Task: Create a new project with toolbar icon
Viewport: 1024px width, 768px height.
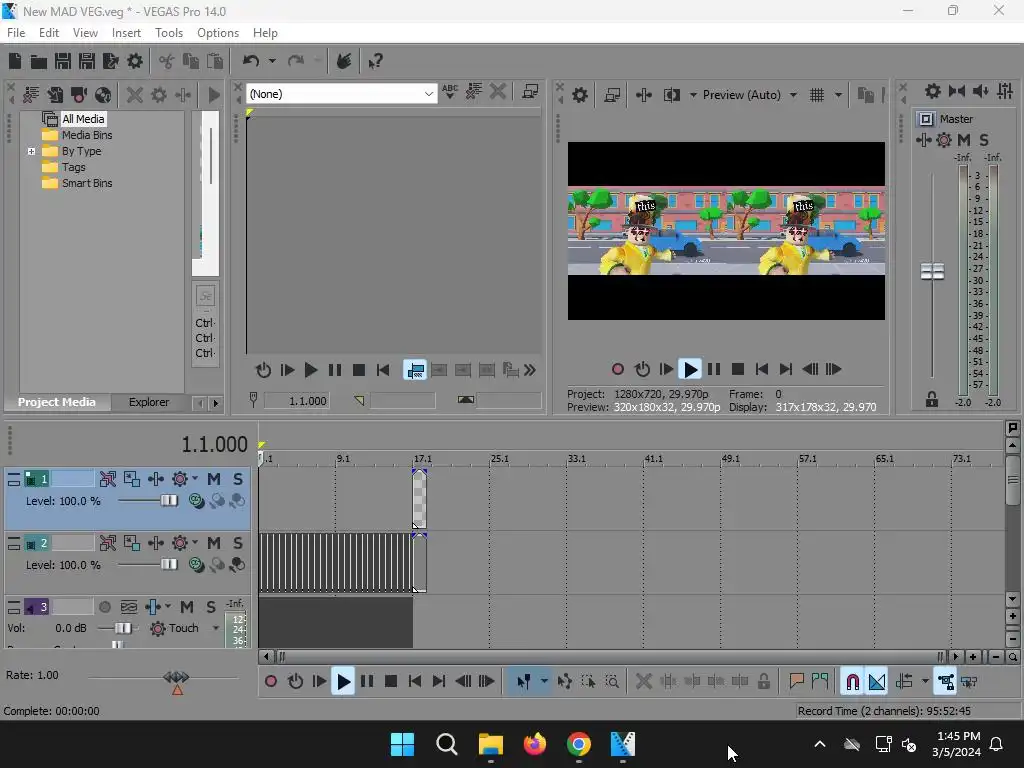Action: coord(15,61)
